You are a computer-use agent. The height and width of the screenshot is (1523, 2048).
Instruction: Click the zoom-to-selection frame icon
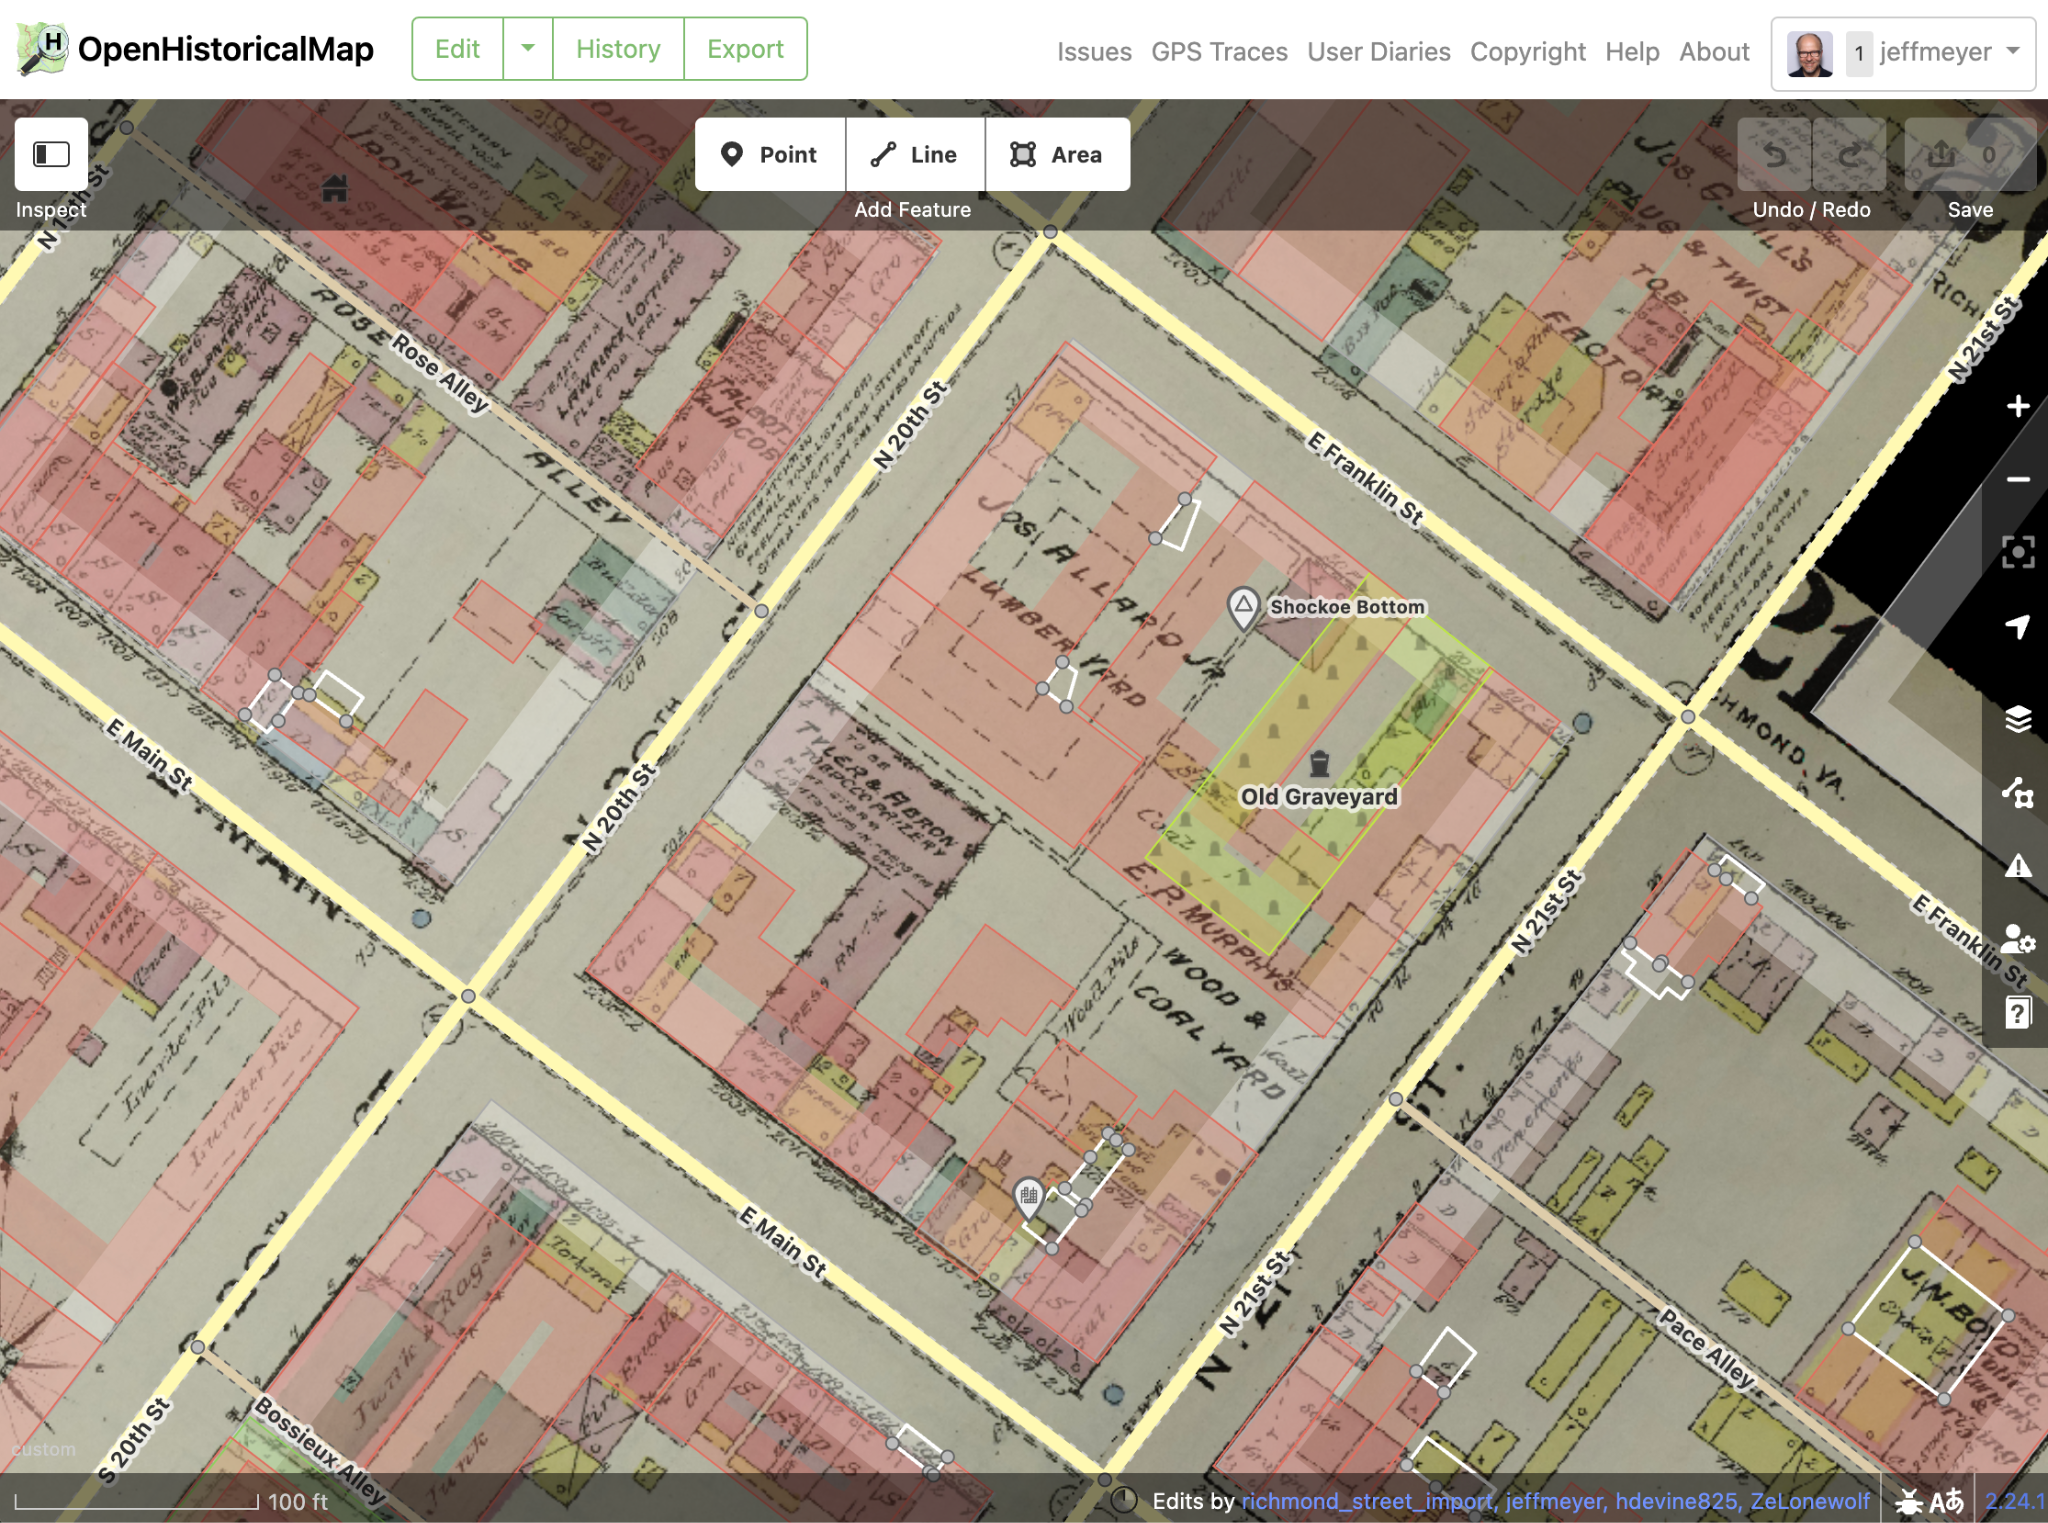click(2018, 552)
